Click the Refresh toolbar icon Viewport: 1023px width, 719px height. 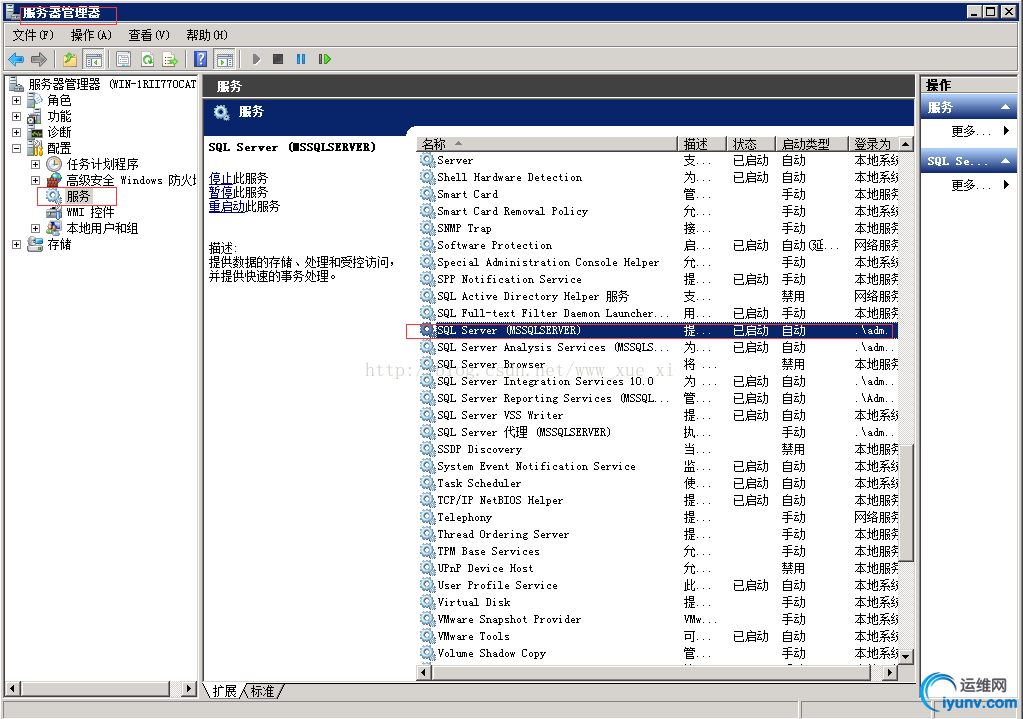147,59
